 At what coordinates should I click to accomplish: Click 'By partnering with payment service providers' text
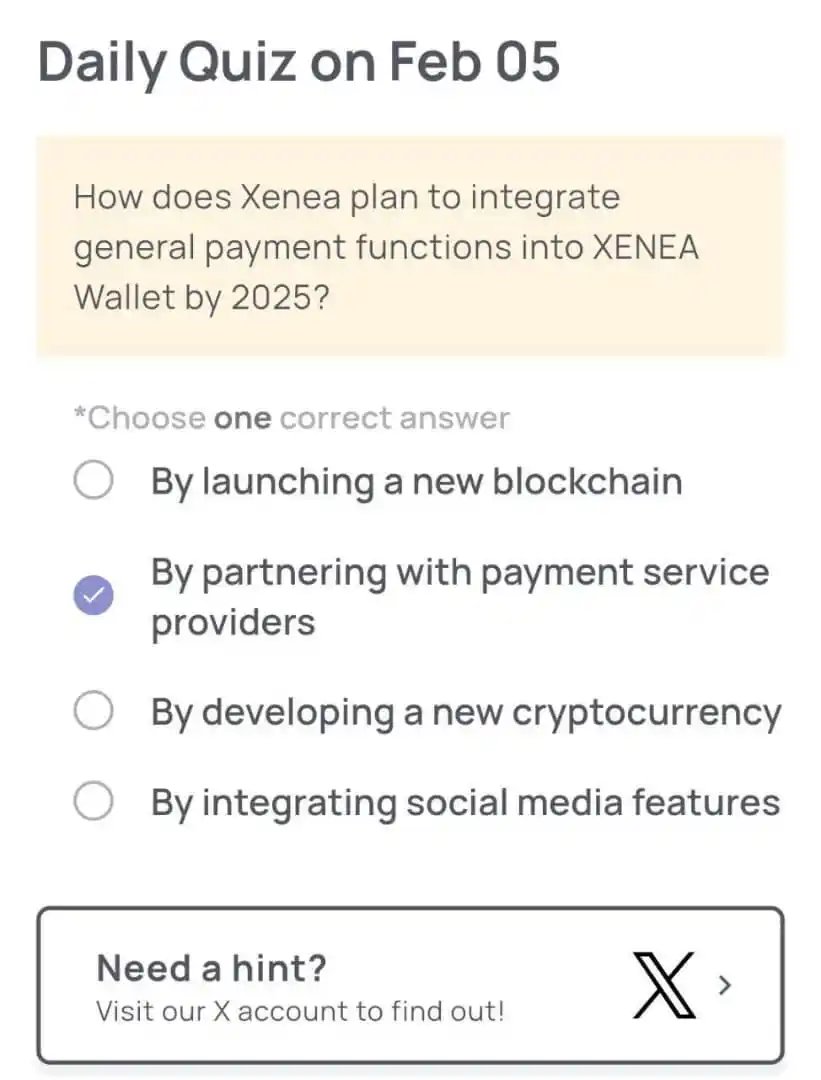point(459,596)
